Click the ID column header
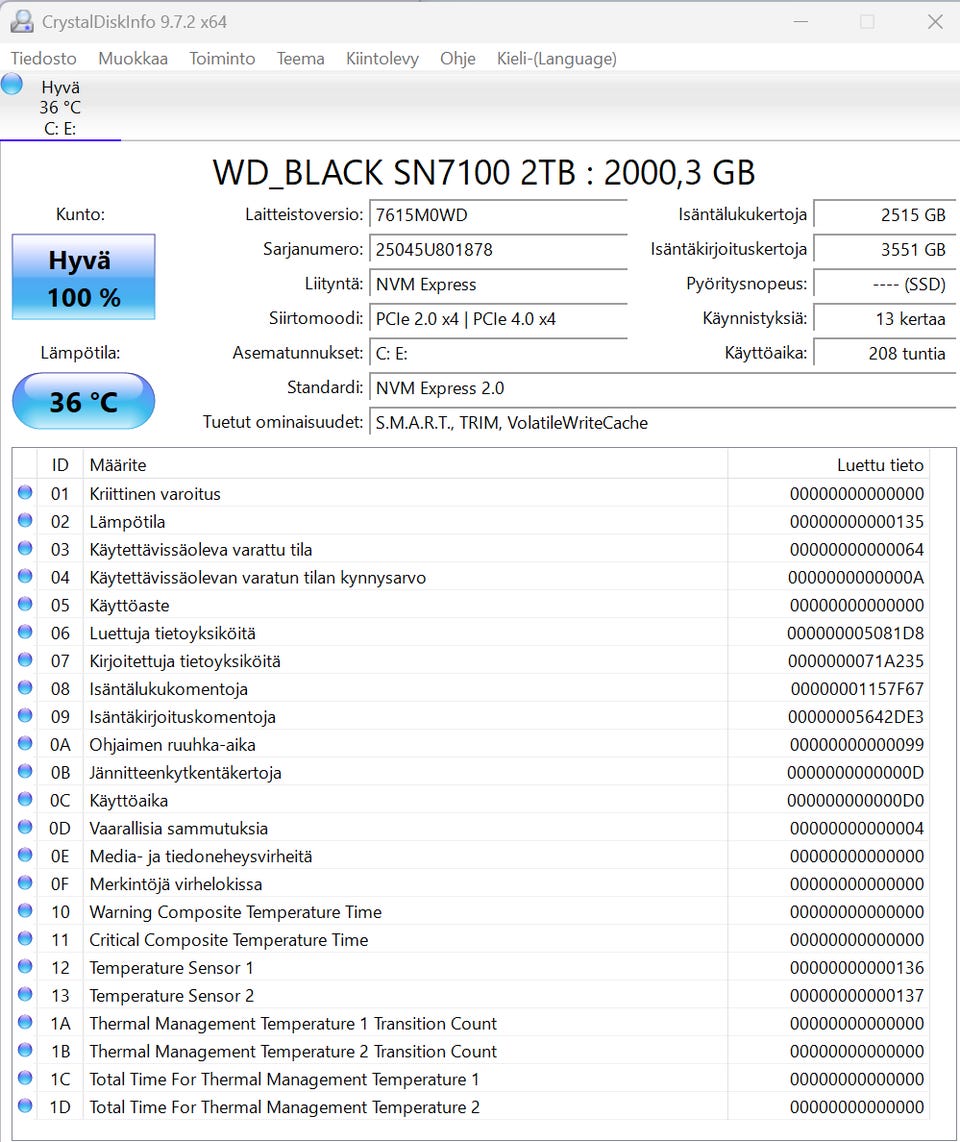Screen dimensions: 960x1142 click(x=60, y=465)
